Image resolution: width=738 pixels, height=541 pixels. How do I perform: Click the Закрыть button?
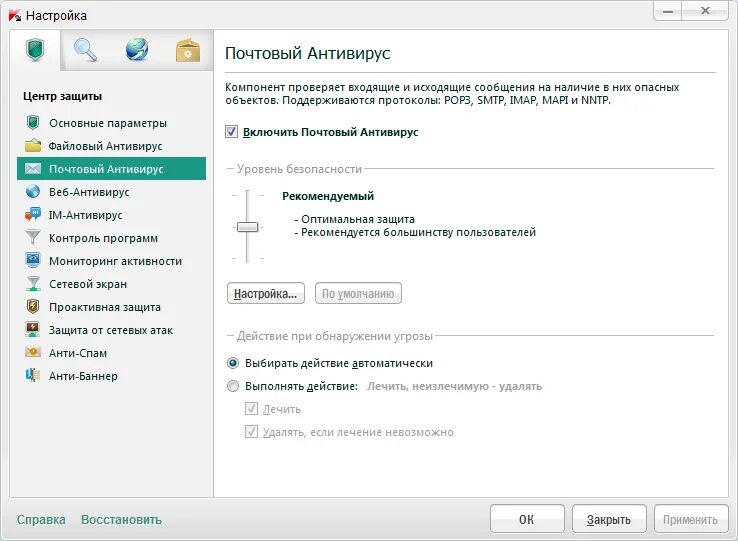pyautogui.click(x=609, y=519)
